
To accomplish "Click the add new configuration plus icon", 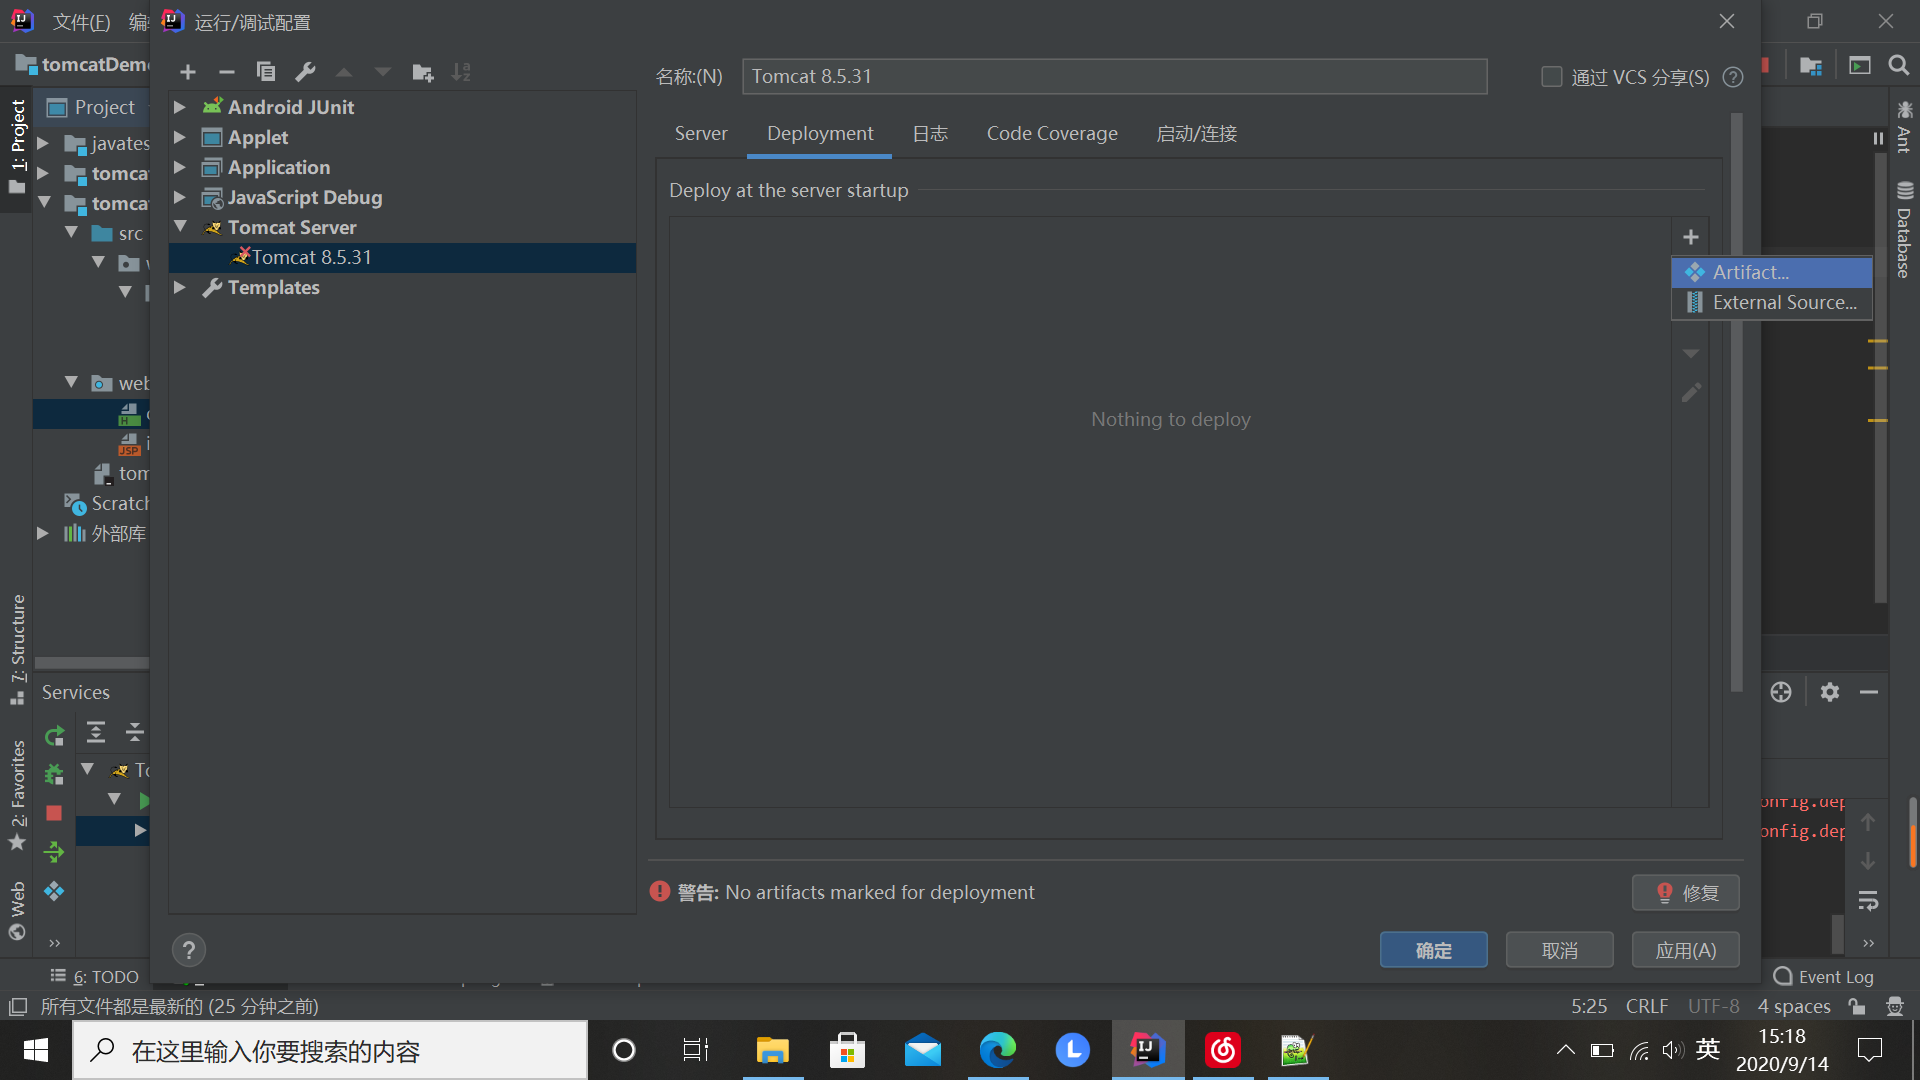I will pyautogui.click(x=187, y=72).
